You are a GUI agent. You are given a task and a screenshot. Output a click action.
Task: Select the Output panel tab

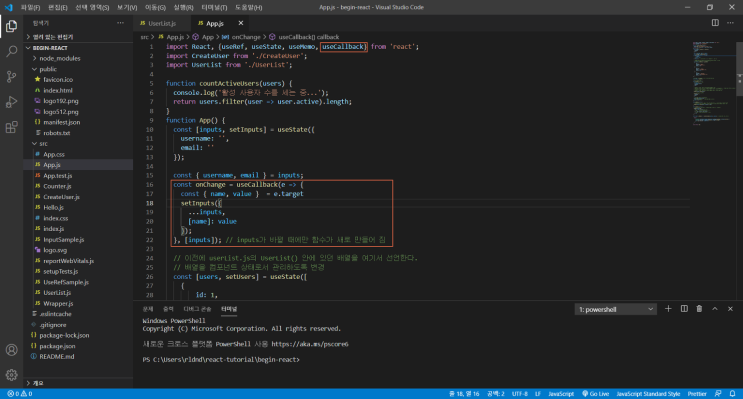tap(168, 309)
